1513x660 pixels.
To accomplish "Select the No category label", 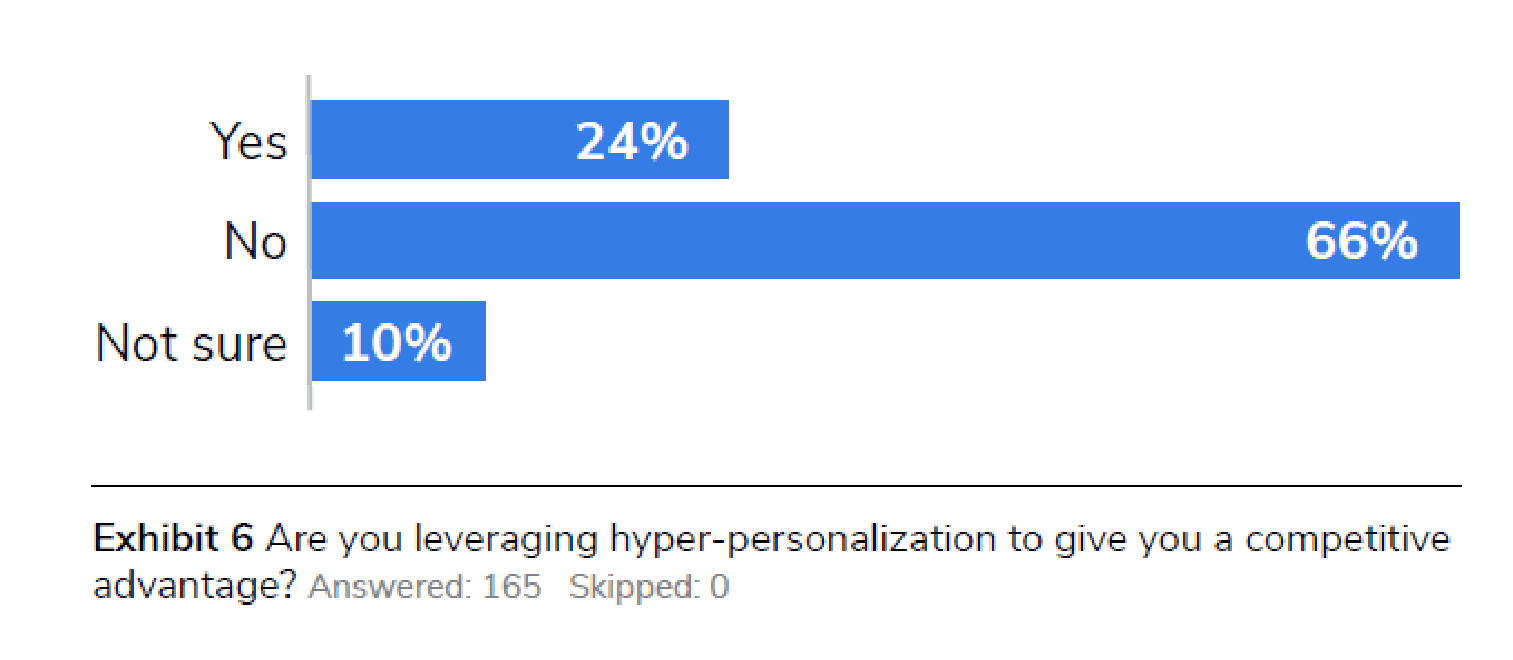I will point(256,242).
